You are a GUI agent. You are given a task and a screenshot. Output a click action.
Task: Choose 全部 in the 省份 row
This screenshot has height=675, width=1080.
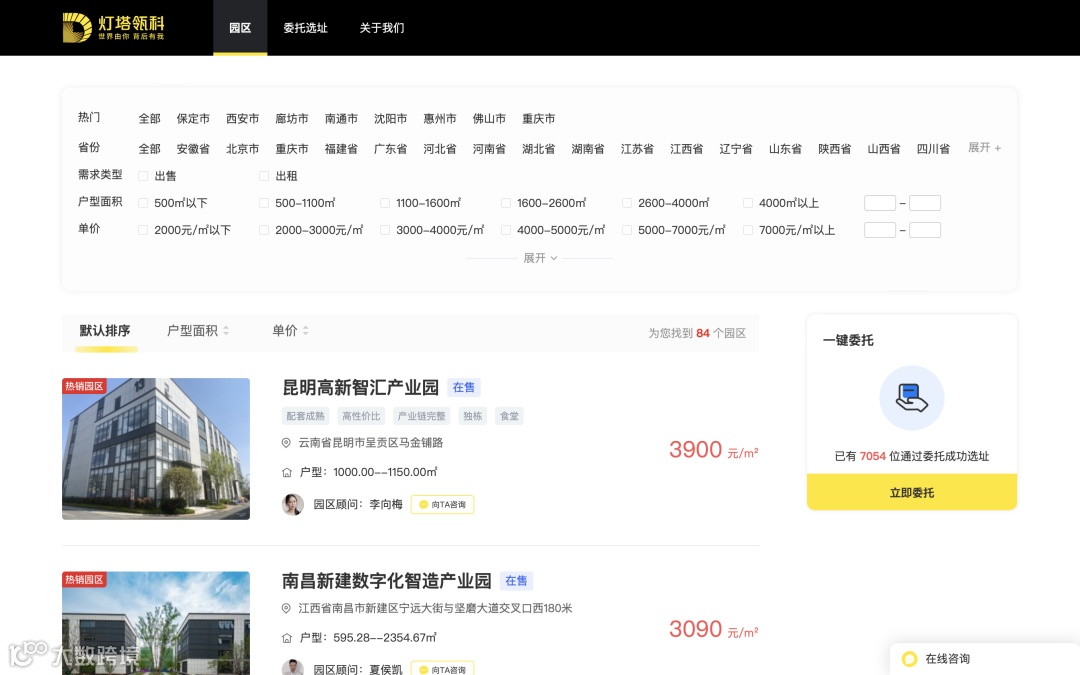(149, 149)
